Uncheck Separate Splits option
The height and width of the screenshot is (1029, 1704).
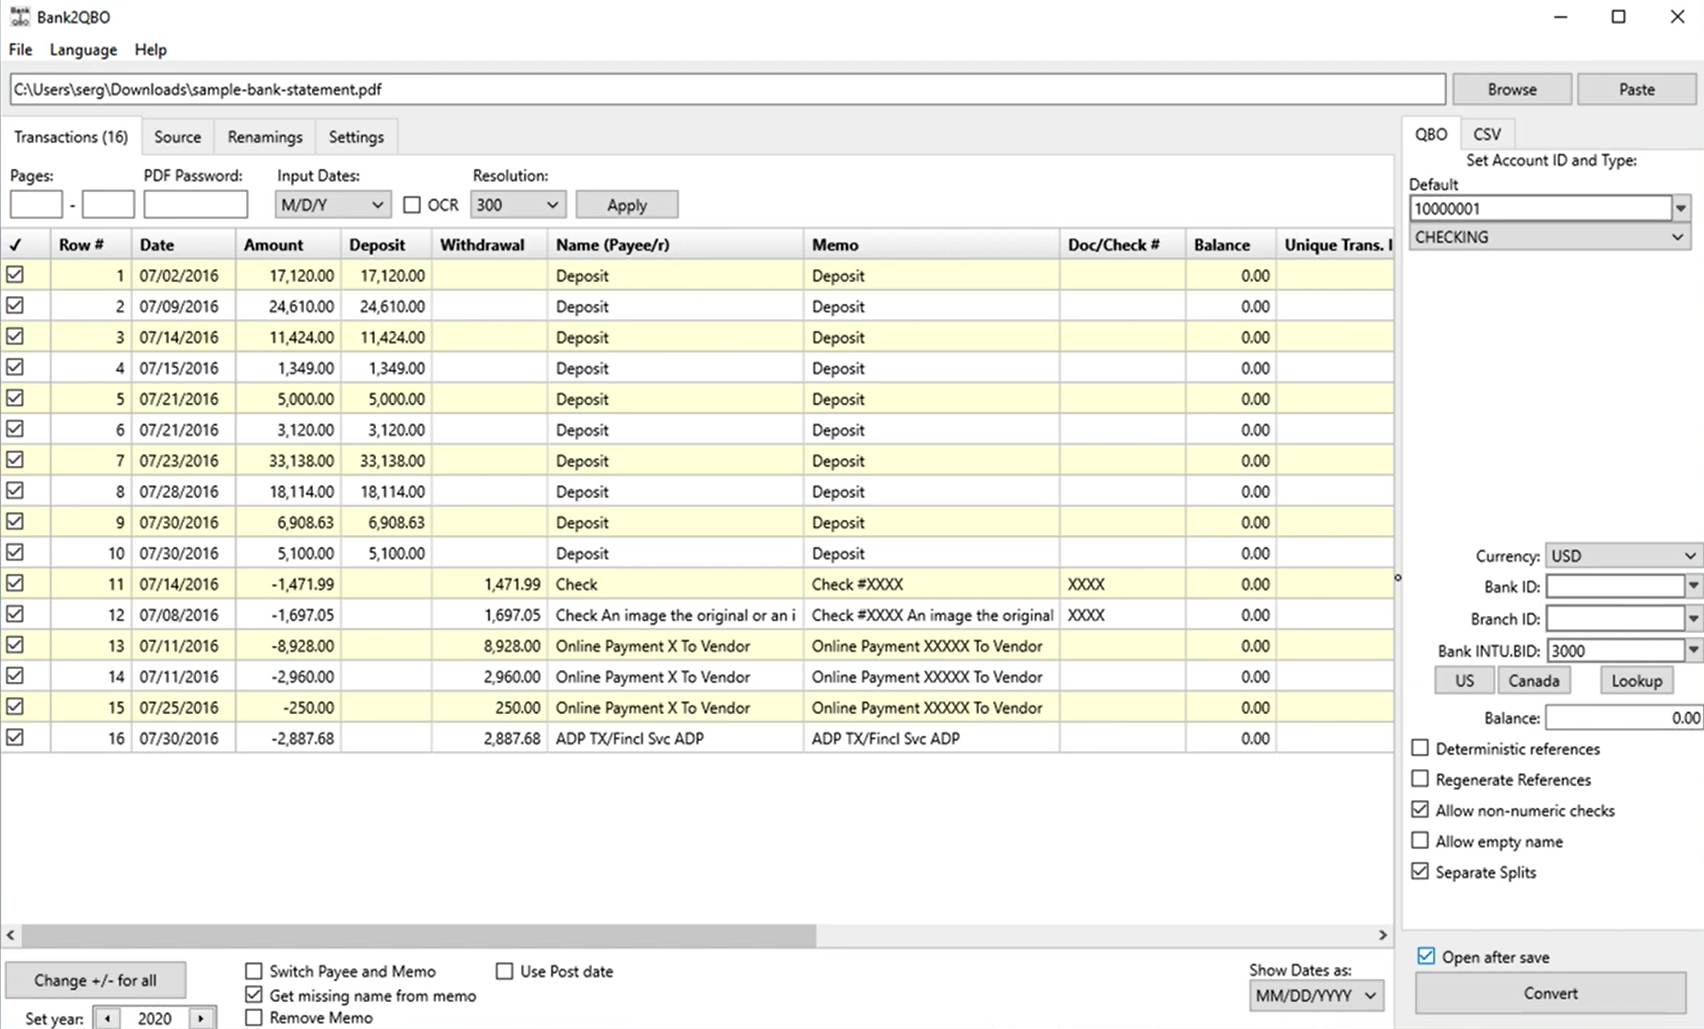(1420, 871)
